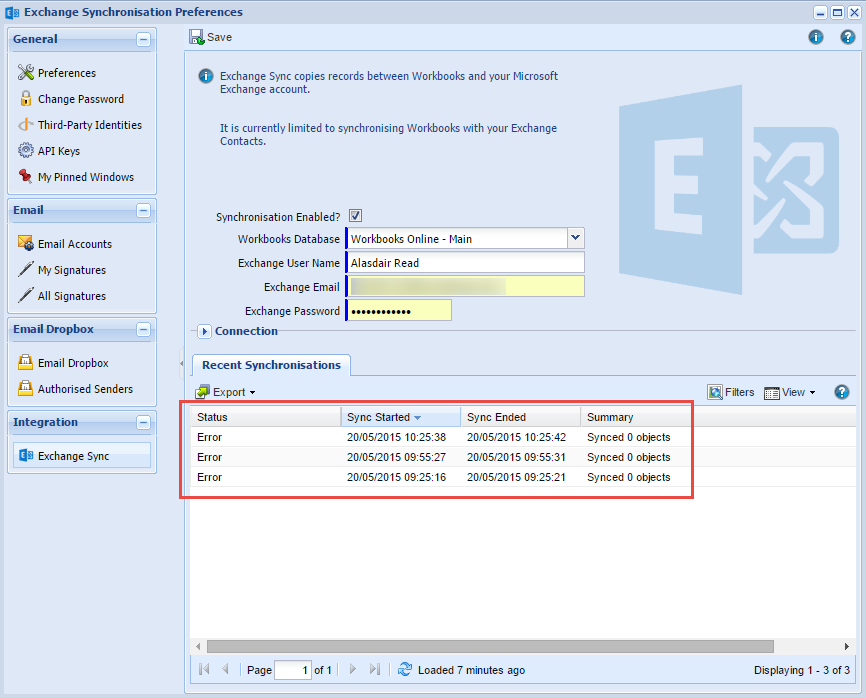The height and width of the screenshot is (698, 866).
Task: Go to the first page of results
Action: [x=204, y=669]
